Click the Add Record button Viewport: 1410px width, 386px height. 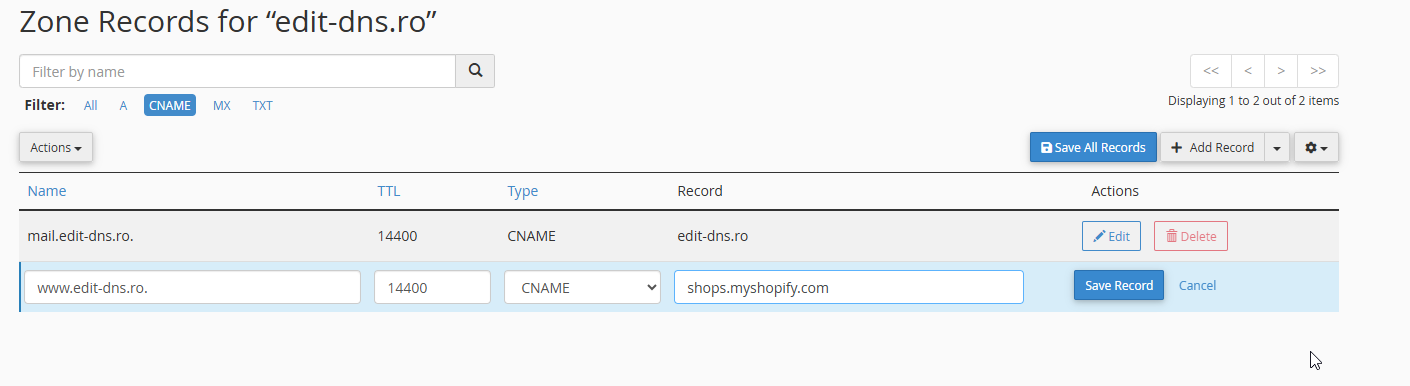coord(1212,147)
